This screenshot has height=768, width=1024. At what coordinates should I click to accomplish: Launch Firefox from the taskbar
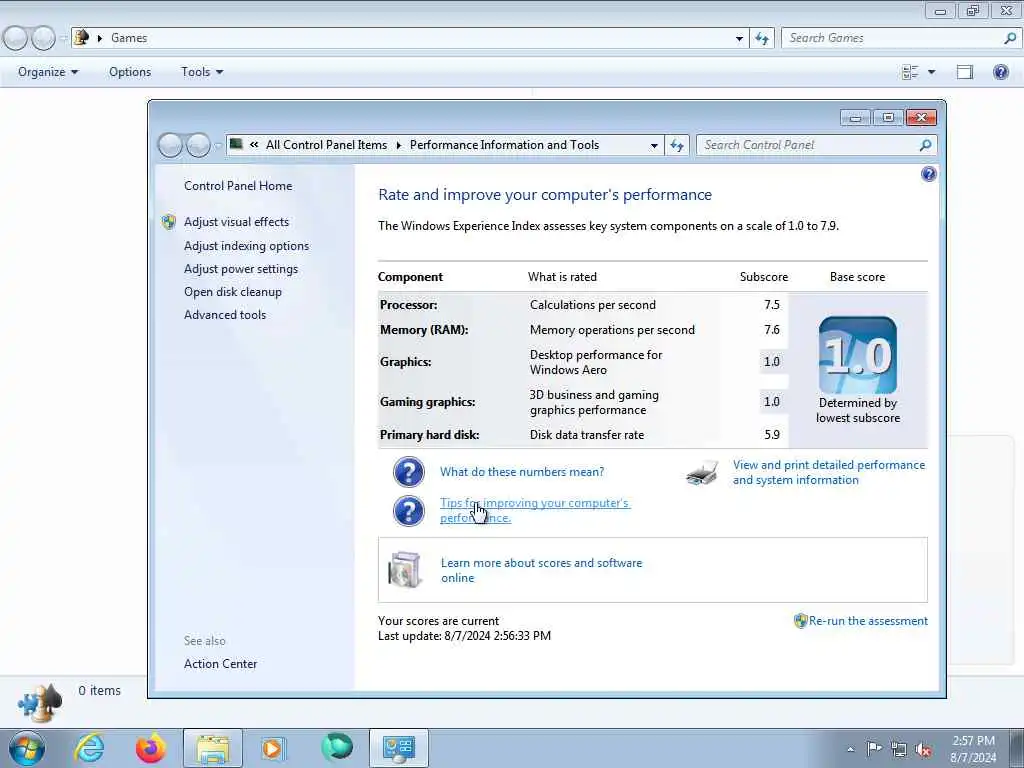pos(150,748)
